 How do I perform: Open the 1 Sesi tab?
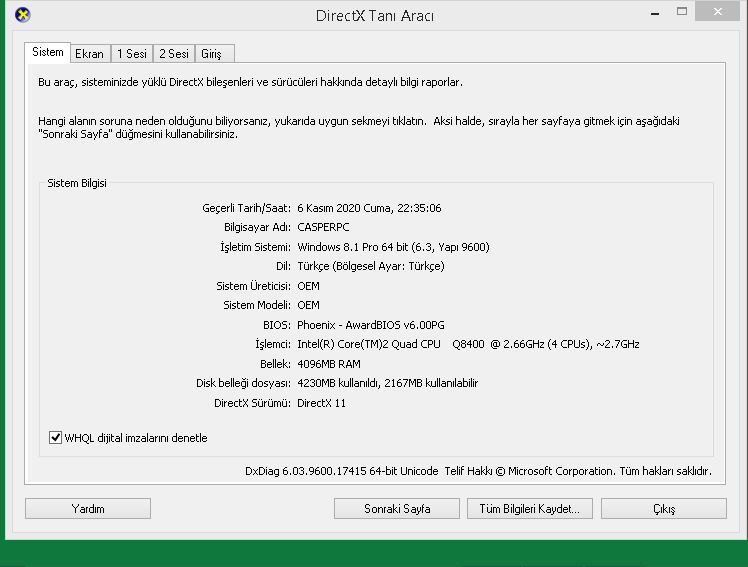pos(132,53)
